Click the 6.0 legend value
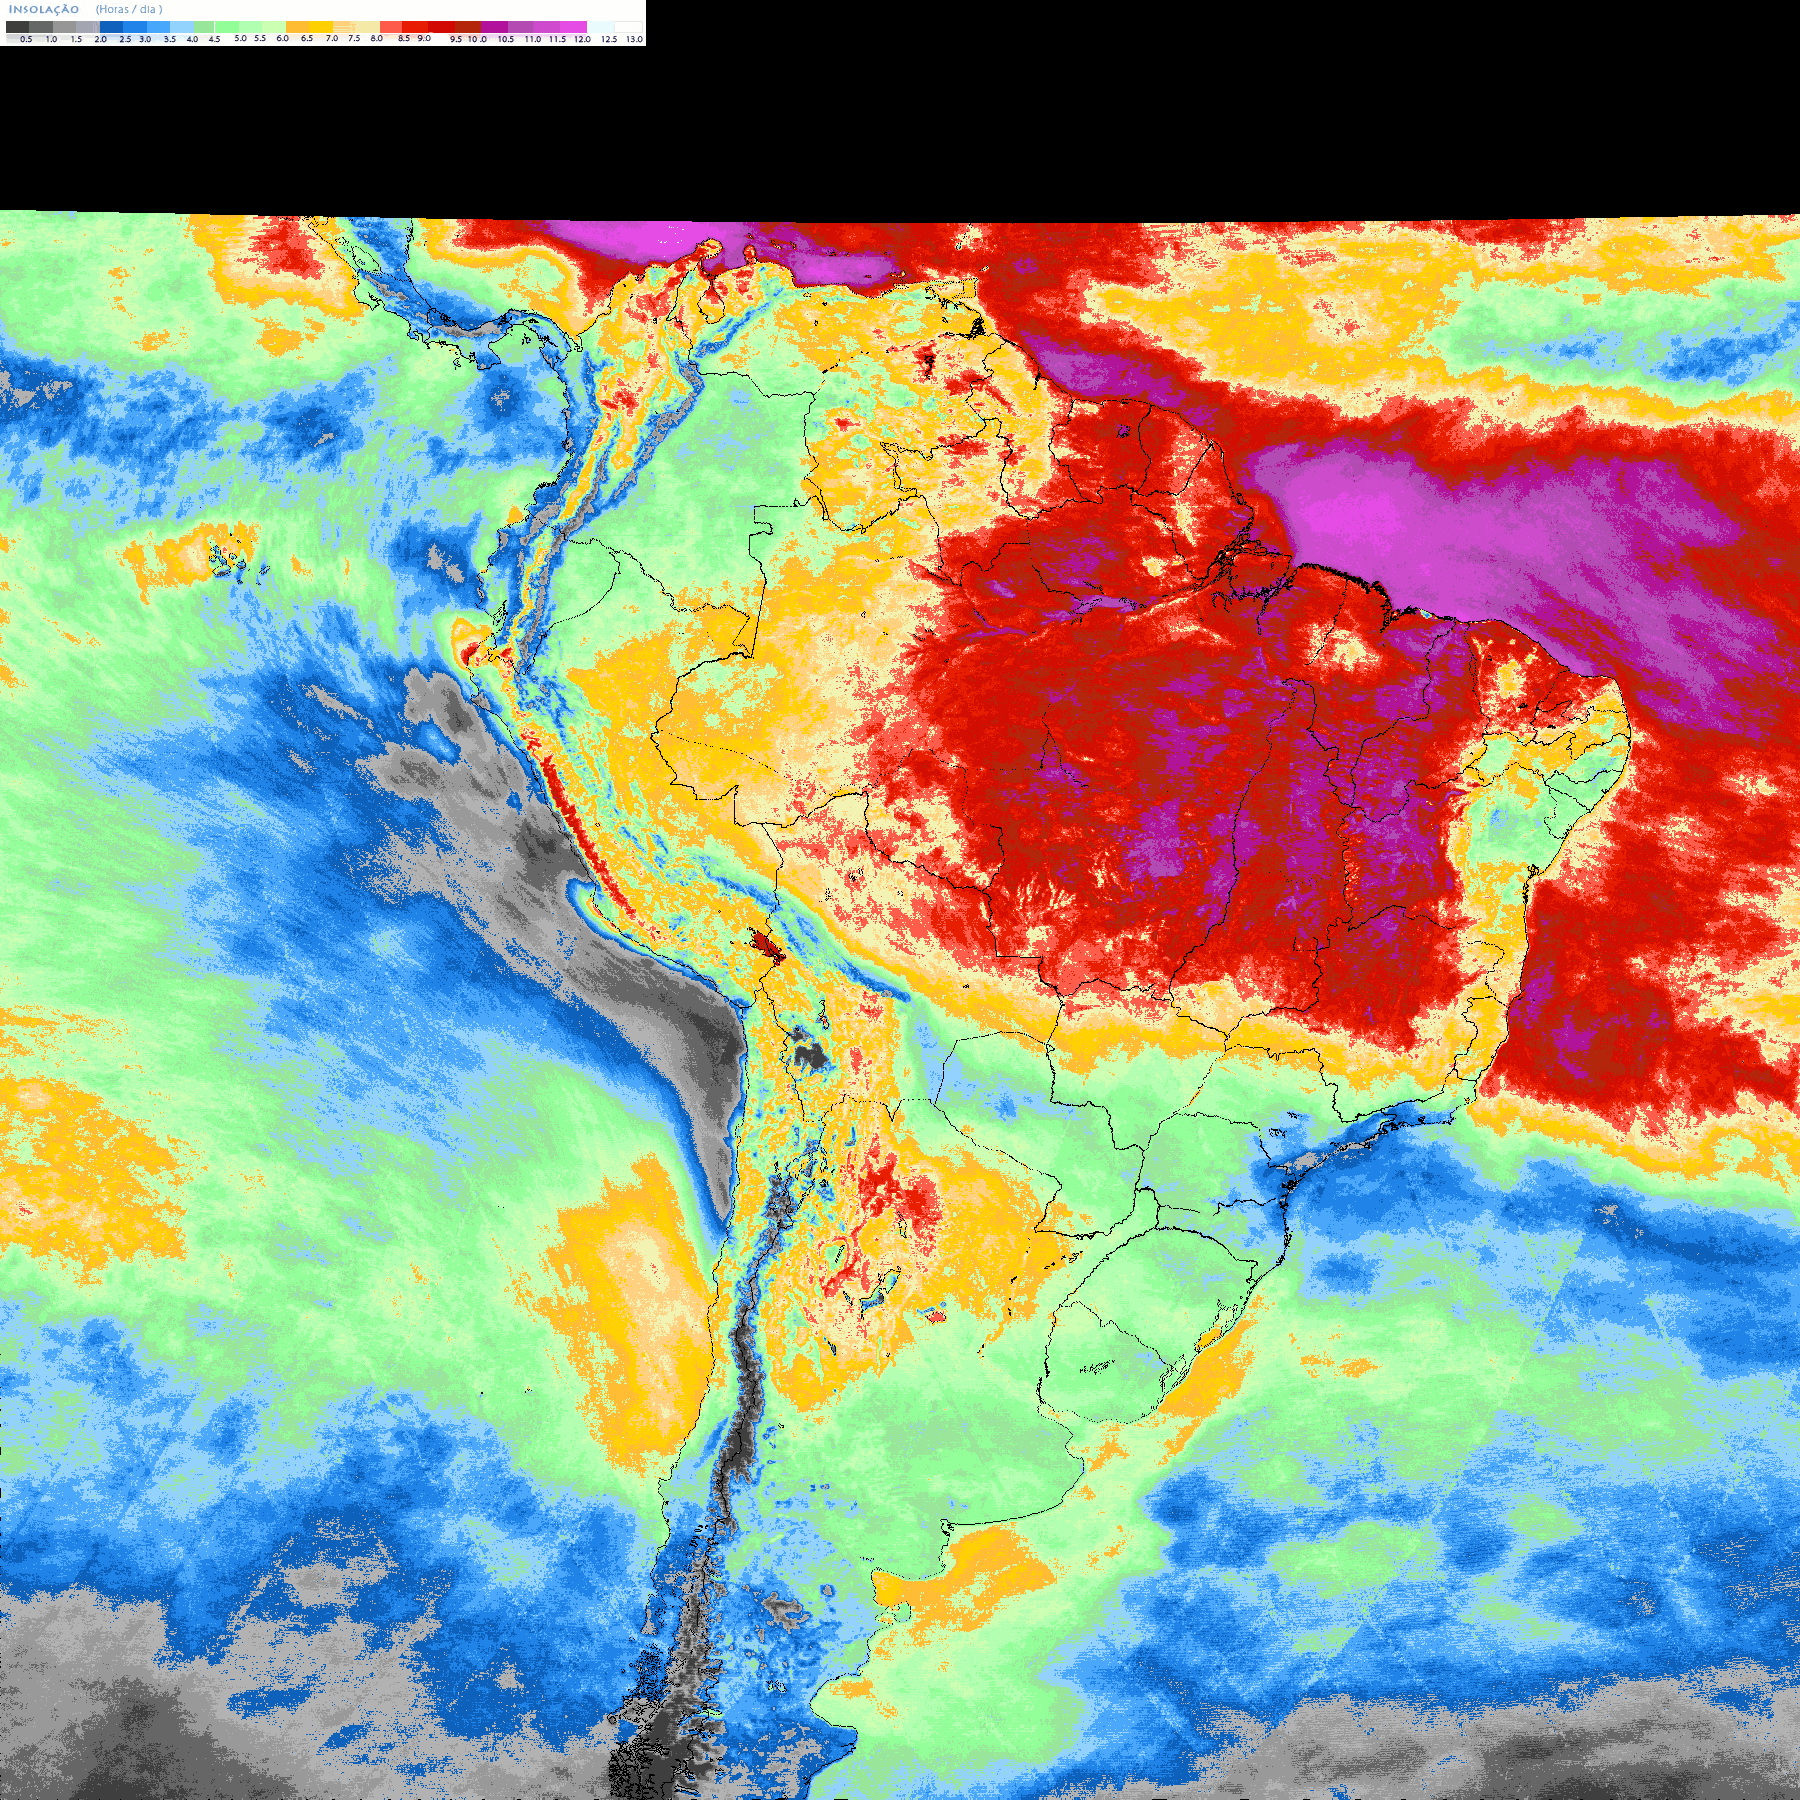Screen dimensions: 1800x1800 coord(282,38)
